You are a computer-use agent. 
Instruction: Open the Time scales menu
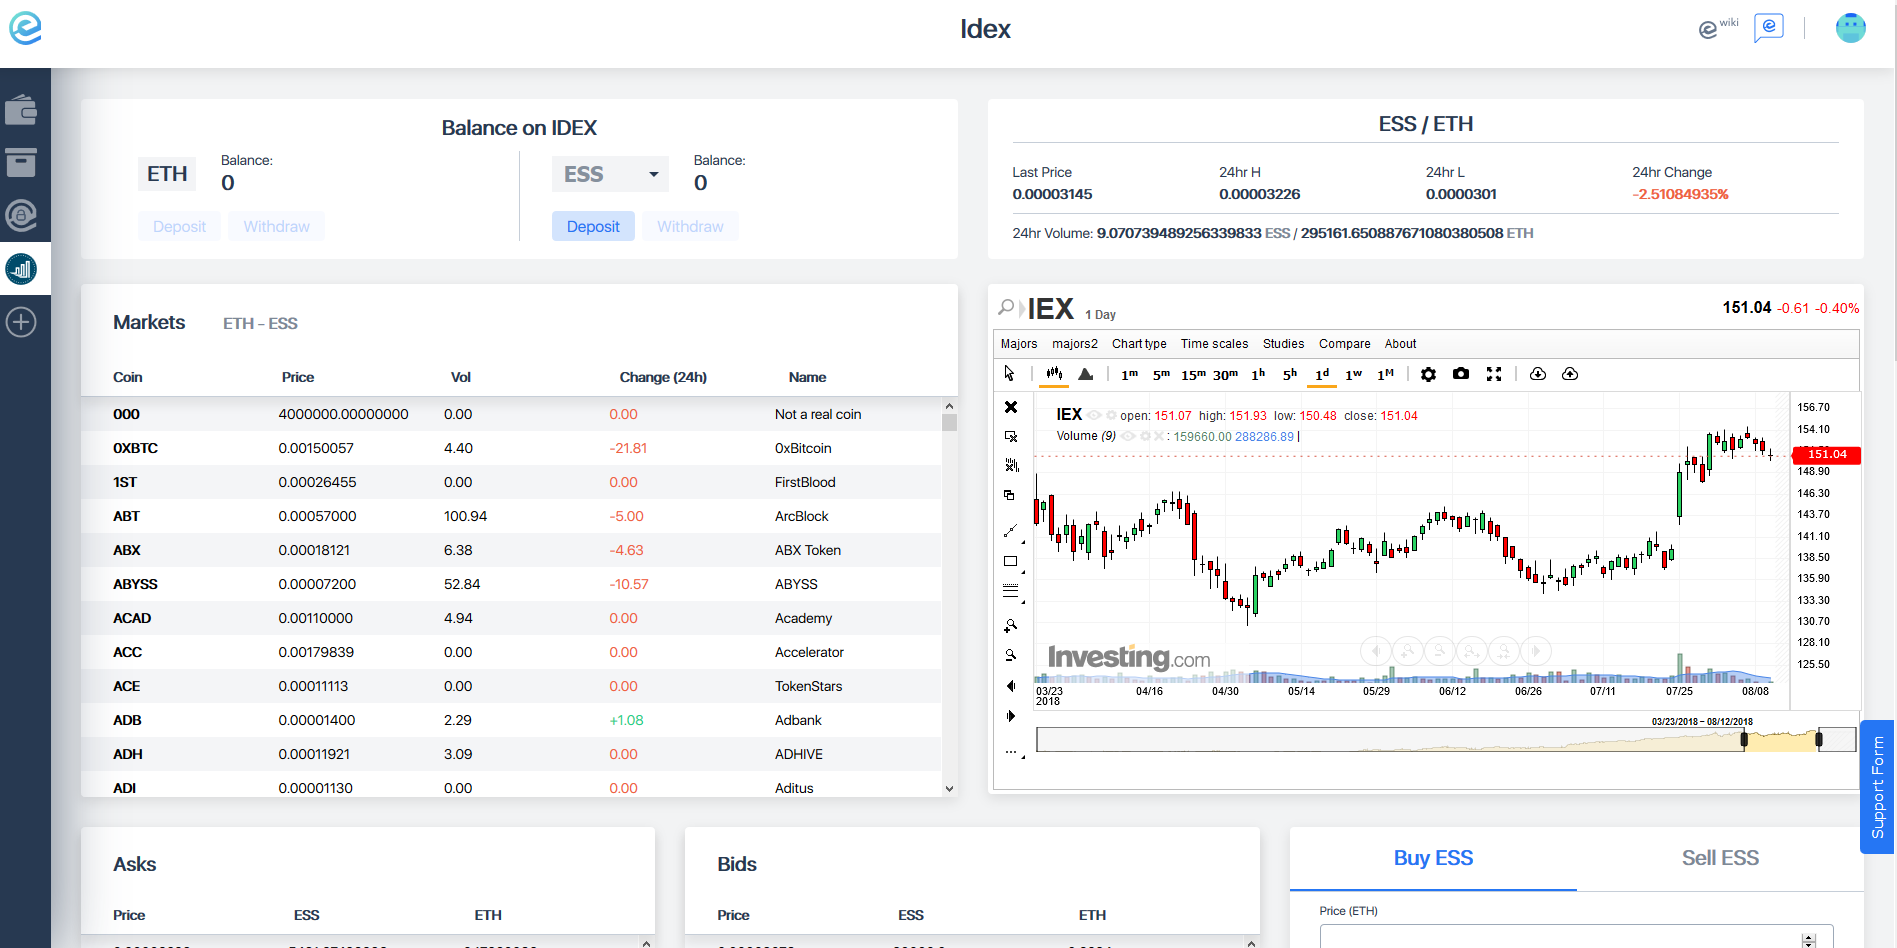pos(1214,344)
